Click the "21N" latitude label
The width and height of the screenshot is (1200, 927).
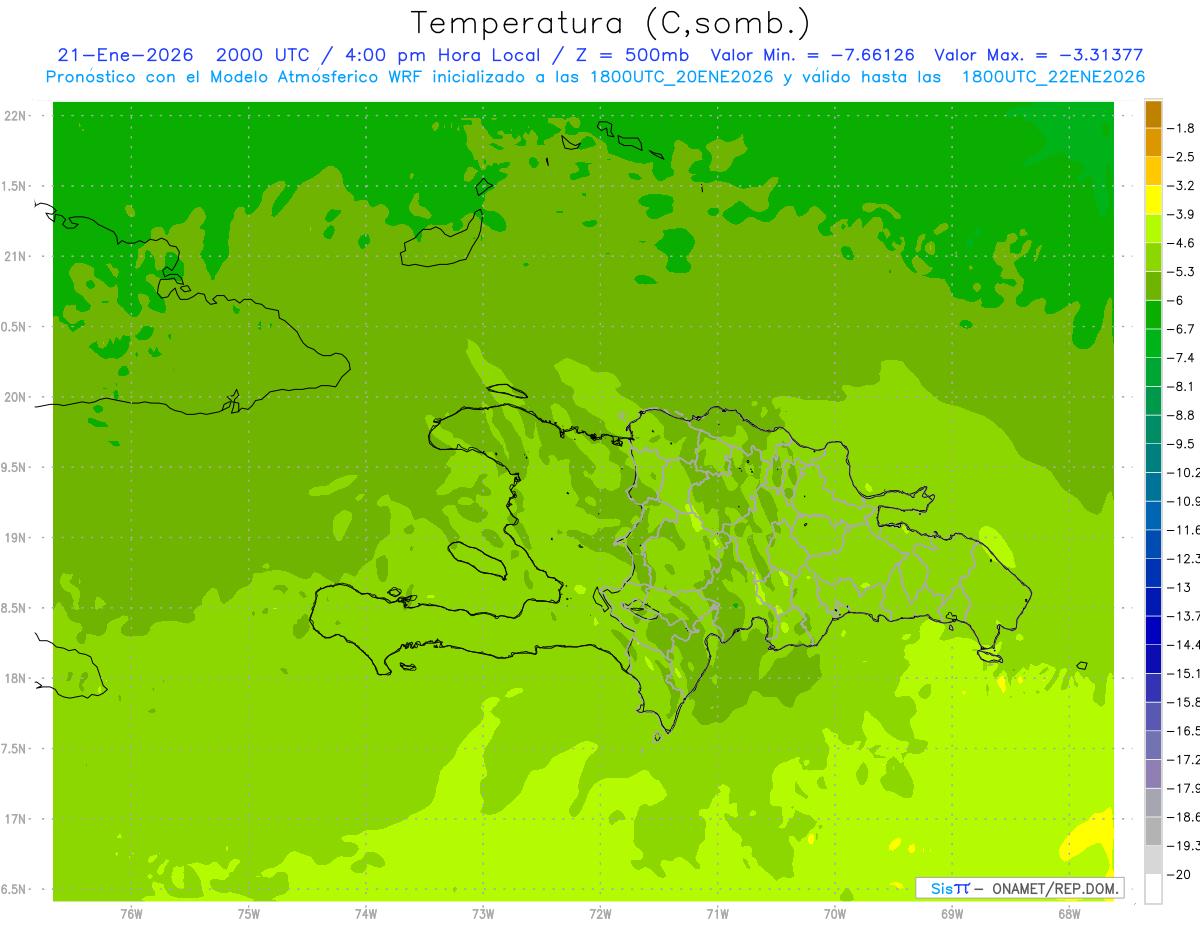pos(17,257)
